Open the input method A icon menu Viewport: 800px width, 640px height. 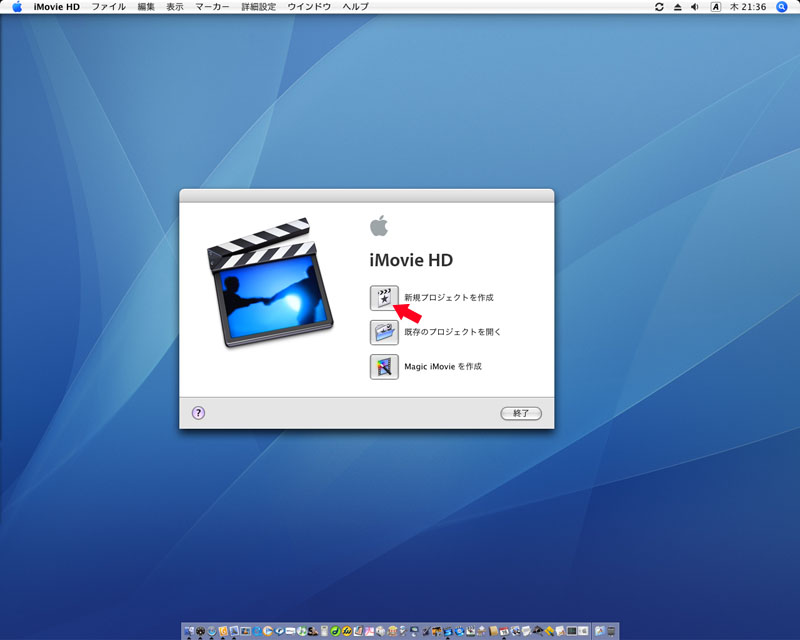point(716,7)
